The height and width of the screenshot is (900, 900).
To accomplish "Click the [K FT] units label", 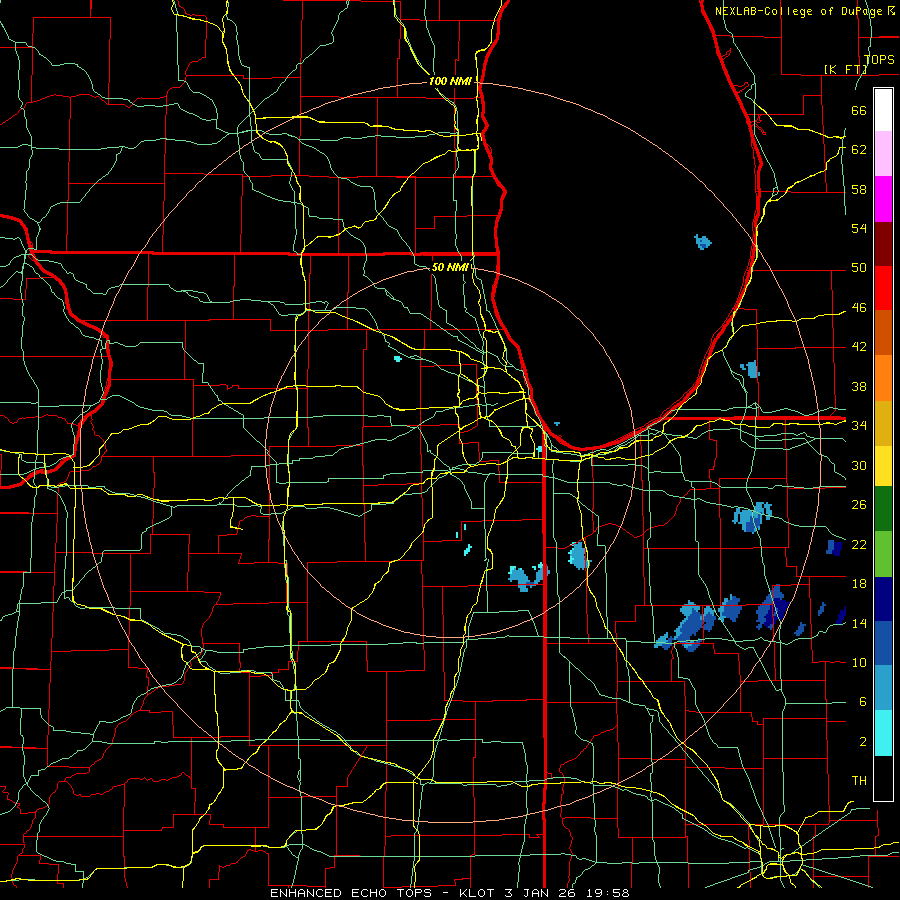I will [x=845, y=69].
